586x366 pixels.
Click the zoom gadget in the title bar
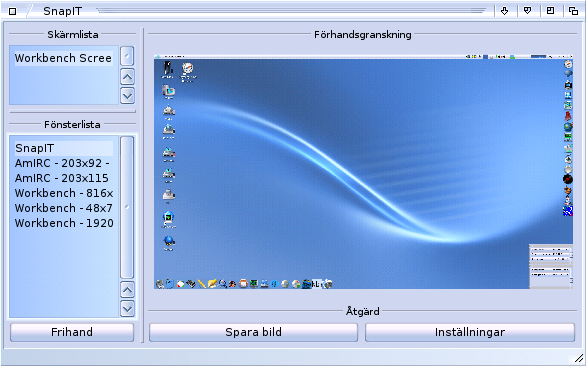click(x=550, y=11)
